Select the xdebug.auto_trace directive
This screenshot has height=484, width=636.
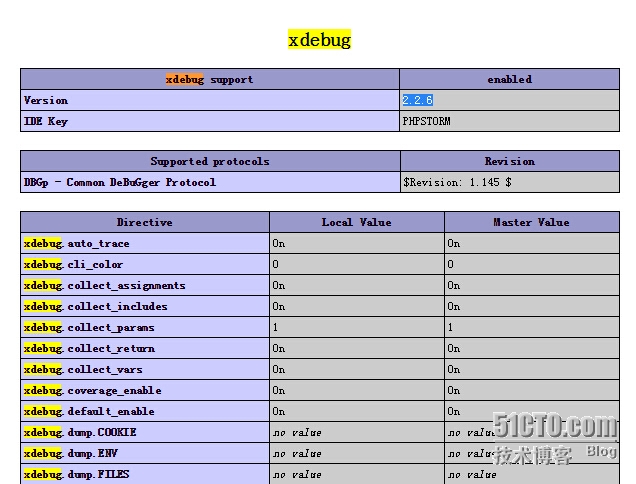tap(77, 243)
